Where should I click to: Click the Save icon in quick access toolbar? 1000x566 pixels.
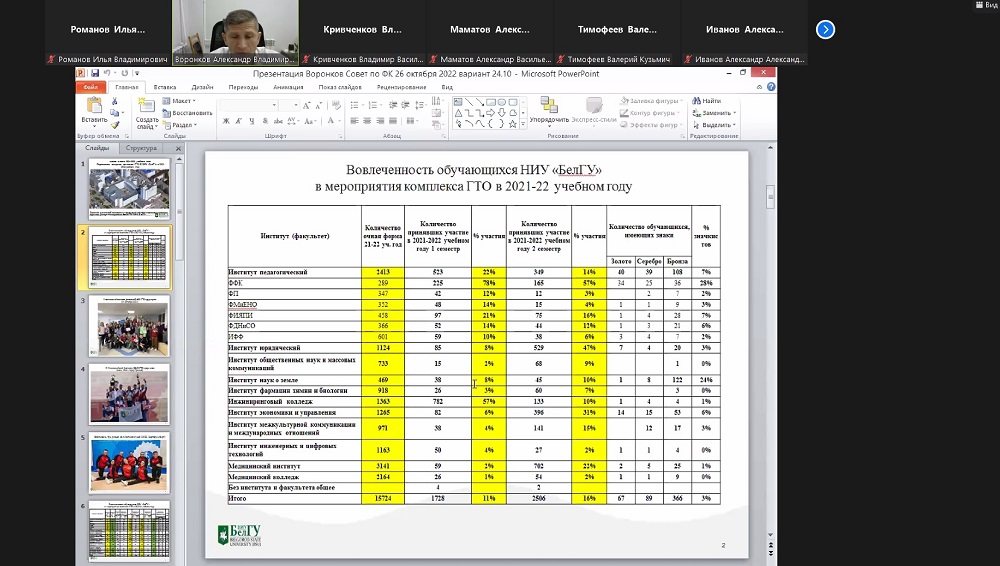tap(94, 73)
